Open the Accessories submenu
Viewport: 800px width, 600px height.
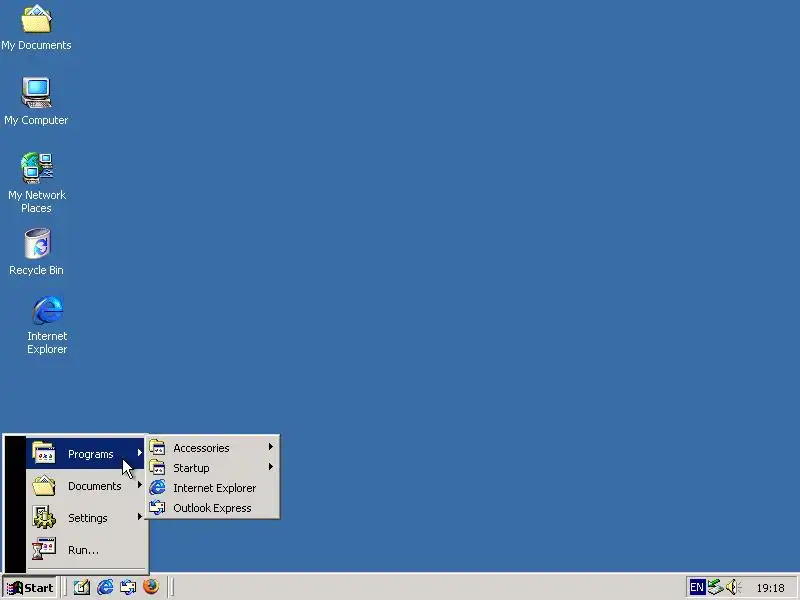[x=213, y=448]
